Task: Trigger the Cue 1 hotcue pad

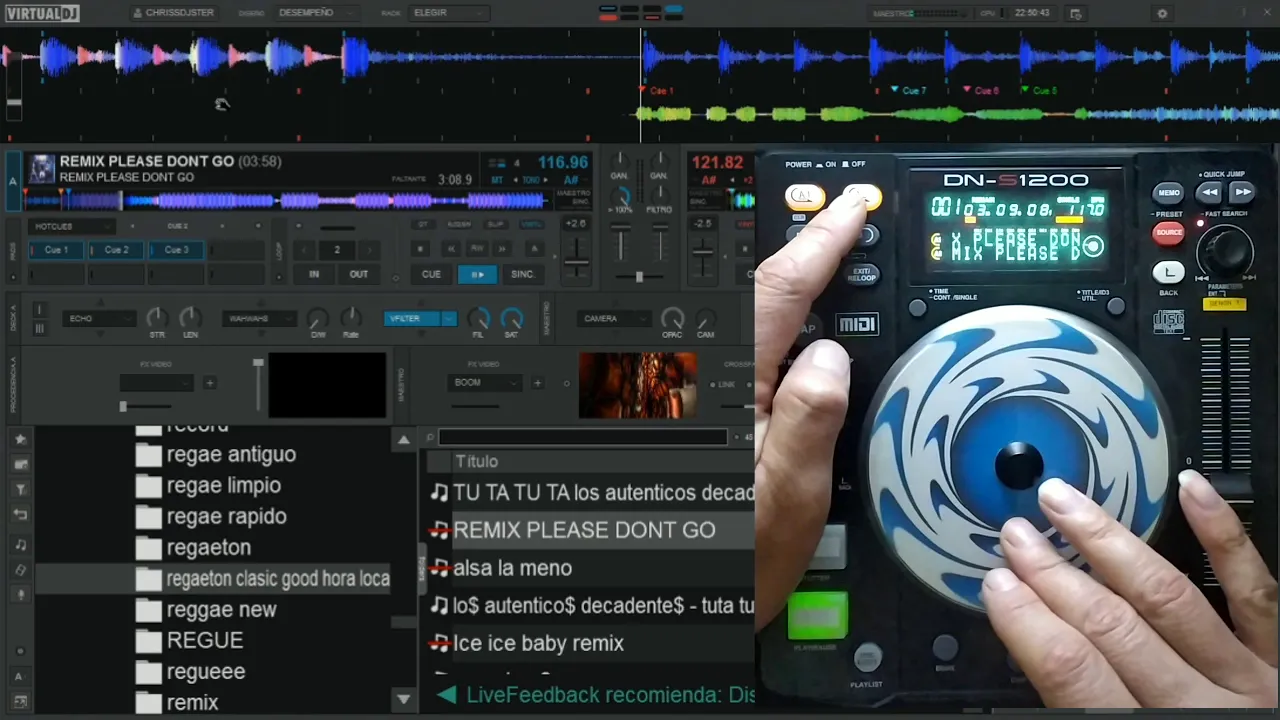Action: click(x=57, y=250)
